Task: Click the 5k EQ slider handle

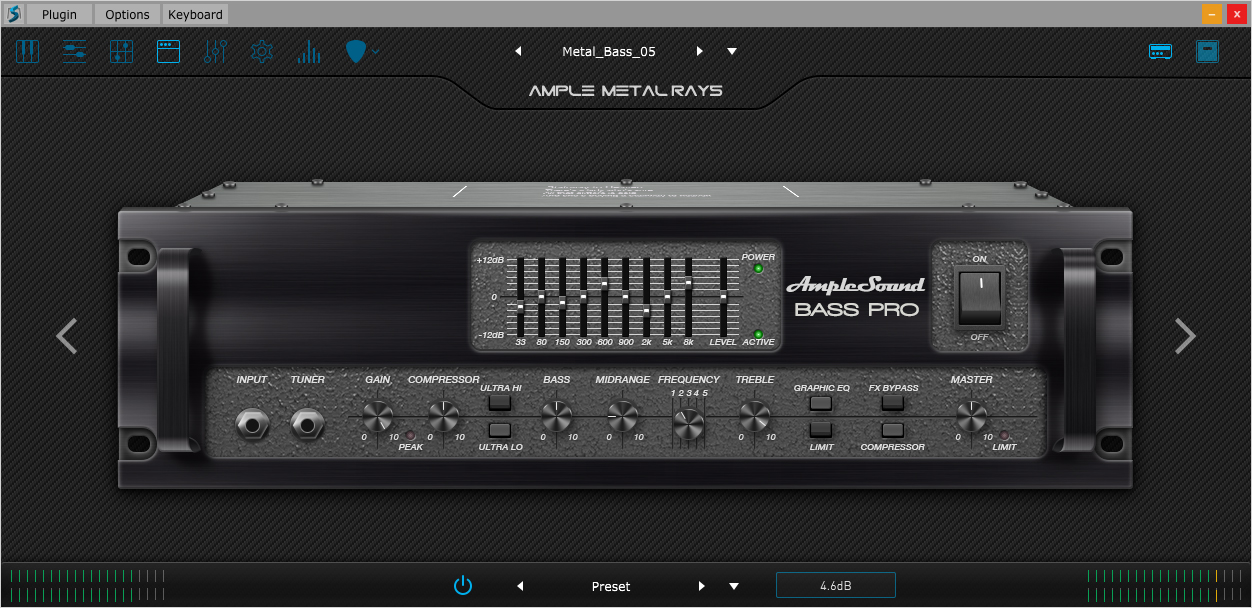Action: click(667, 296)
